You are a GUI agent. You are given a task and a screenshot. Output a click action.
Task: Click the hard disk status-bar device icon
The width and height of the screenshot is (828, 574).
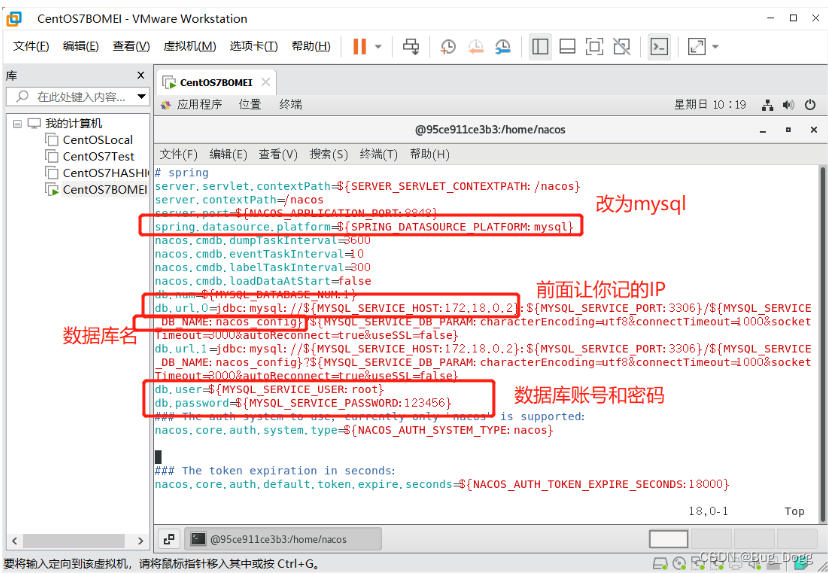tap(660, 563)
